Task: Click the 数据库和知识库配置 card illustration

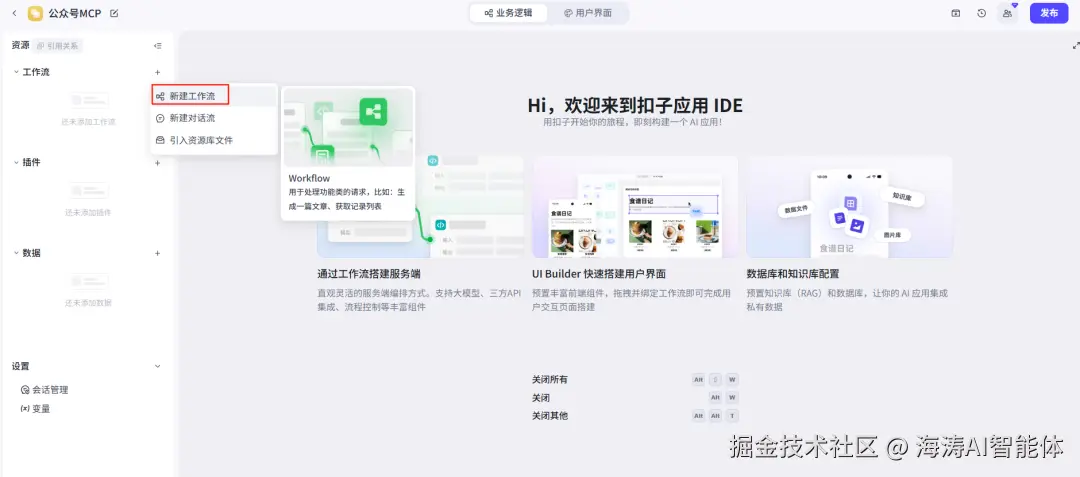Action: 849,207
